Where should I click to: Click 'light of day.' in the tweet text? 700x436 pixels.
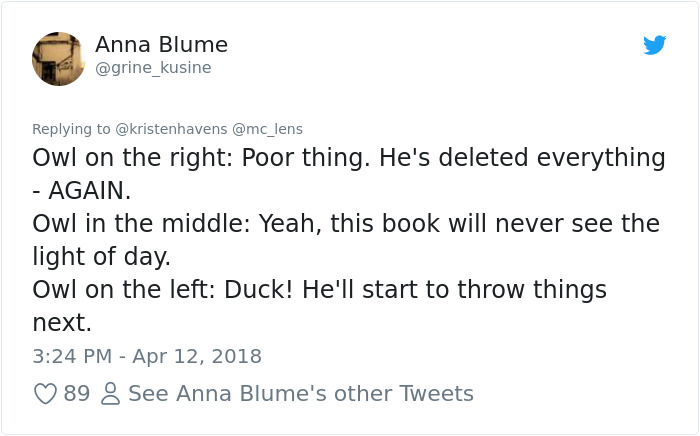102,256
